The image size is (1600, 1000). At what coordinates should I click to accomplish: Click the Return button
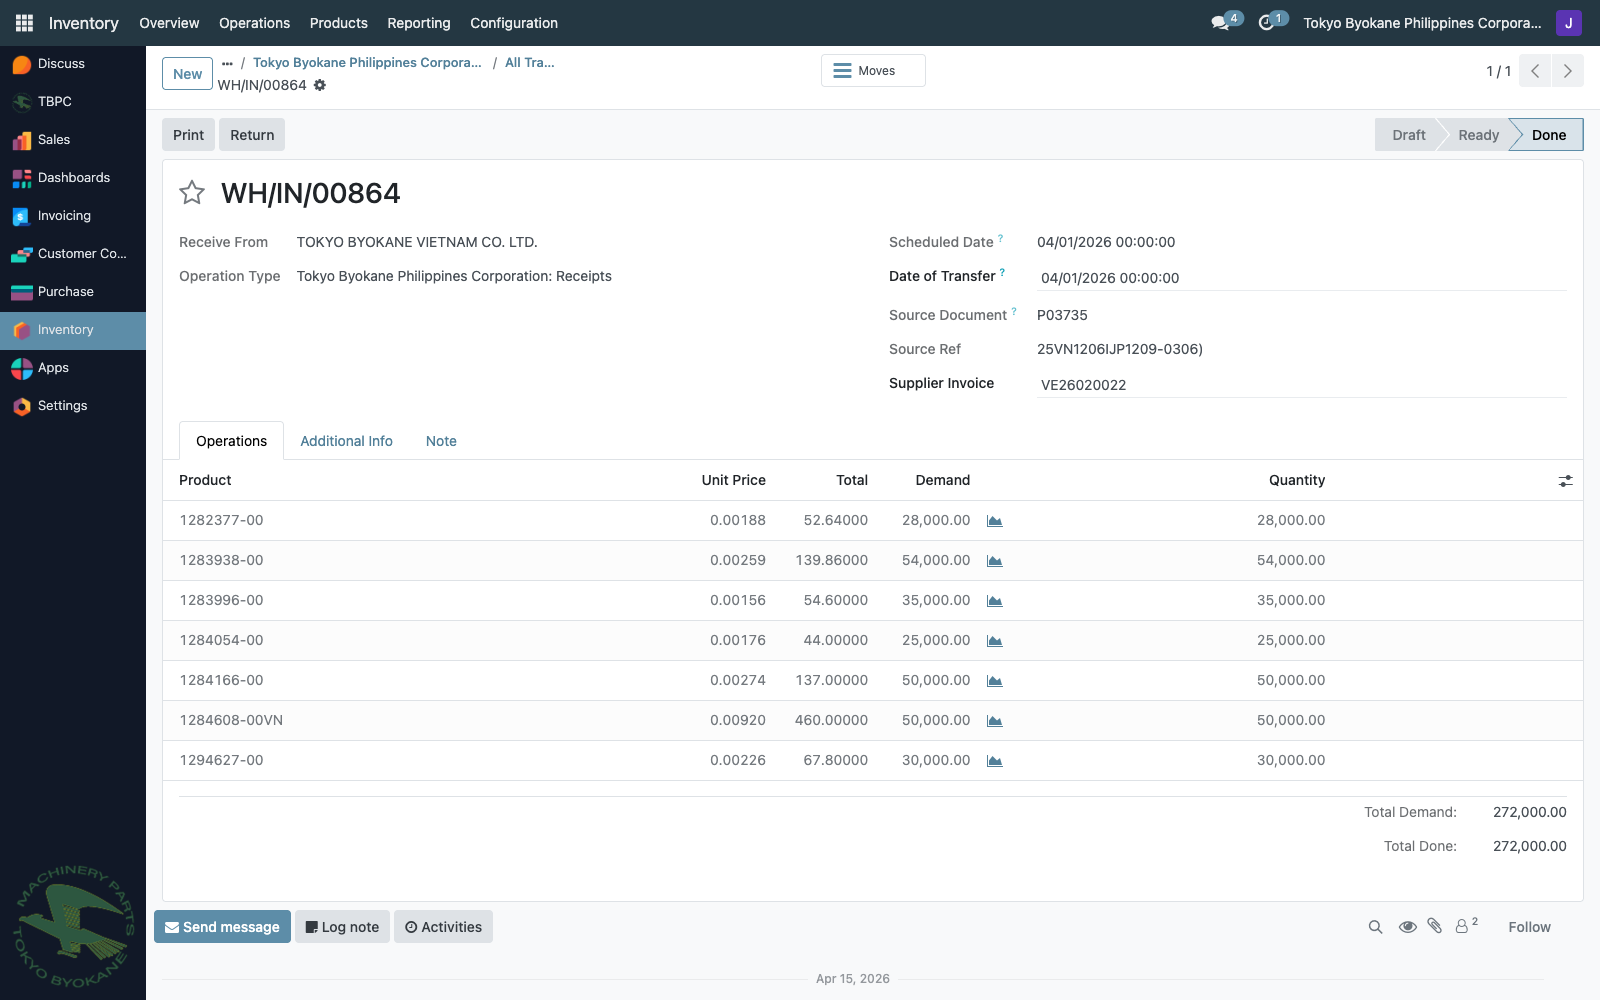pos(252,135)
